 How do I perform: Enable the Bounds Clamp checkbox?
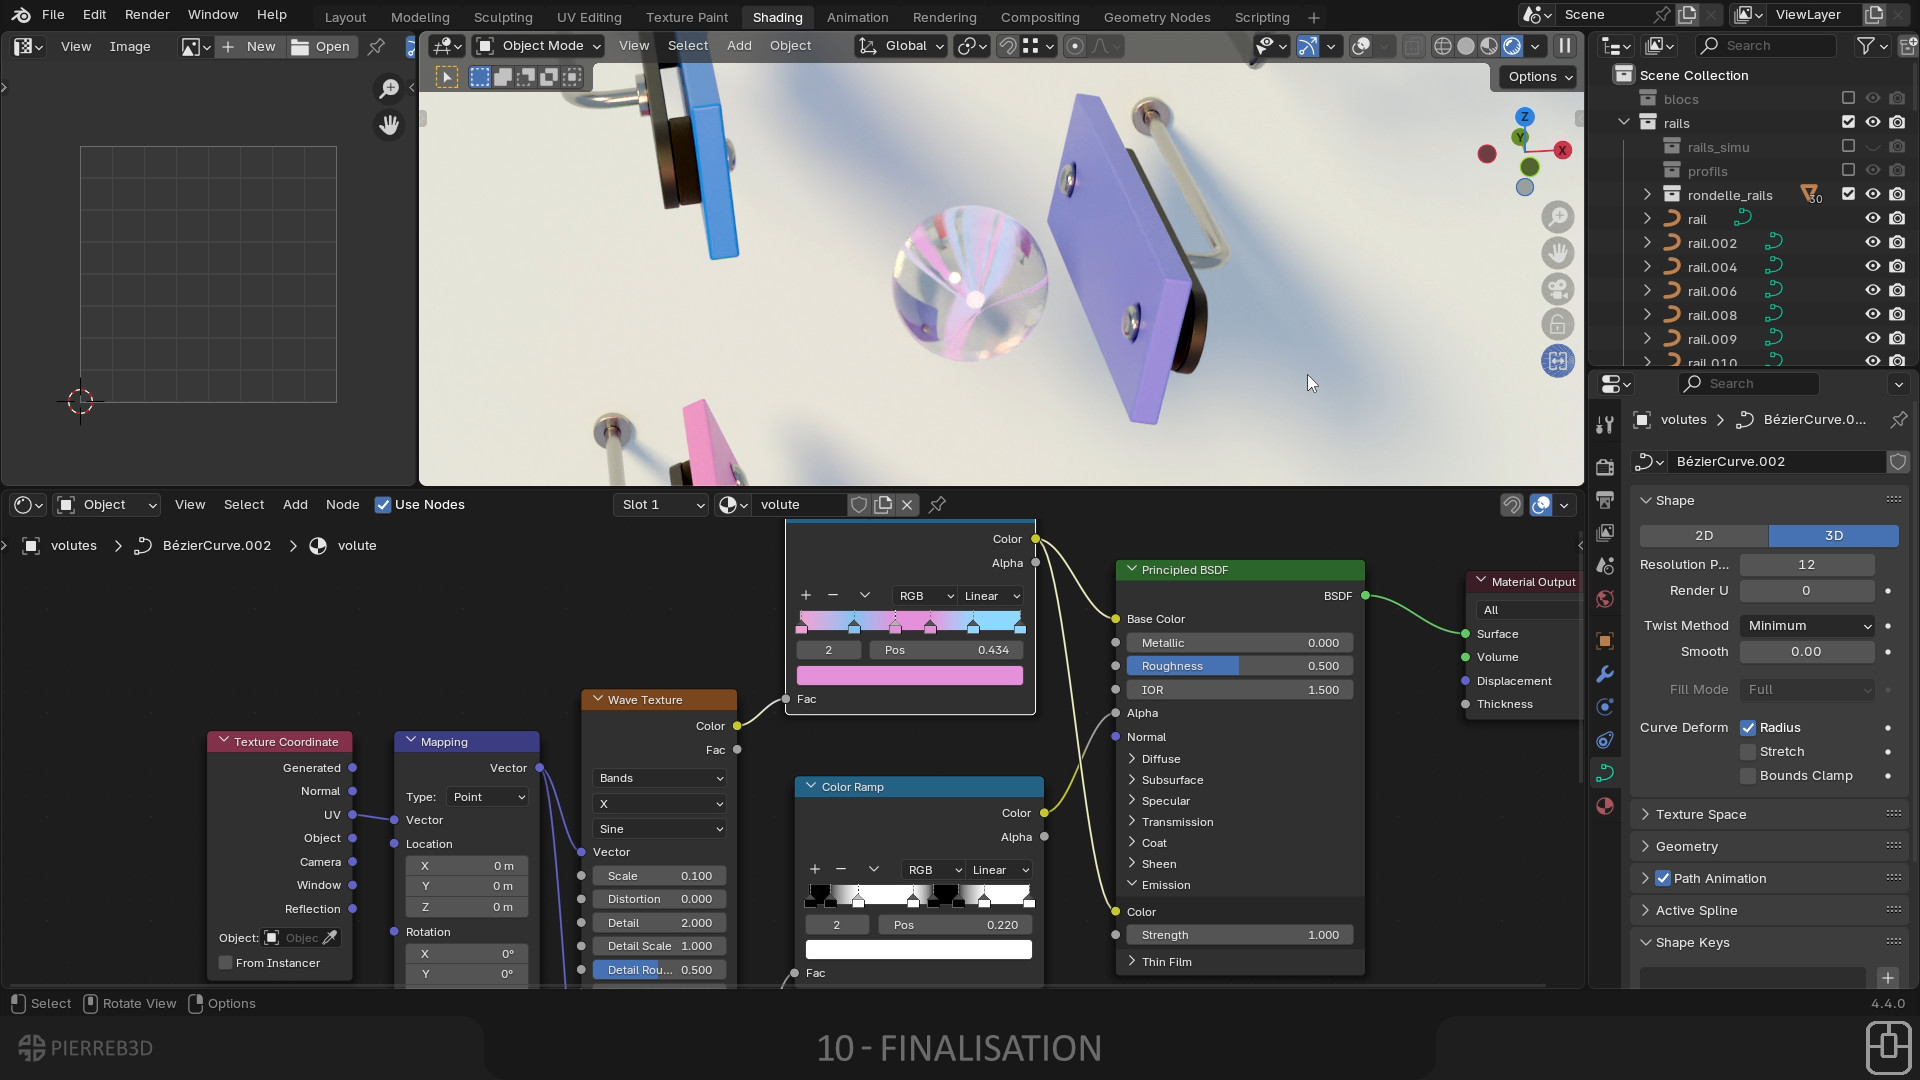[x=1748, y=776]
